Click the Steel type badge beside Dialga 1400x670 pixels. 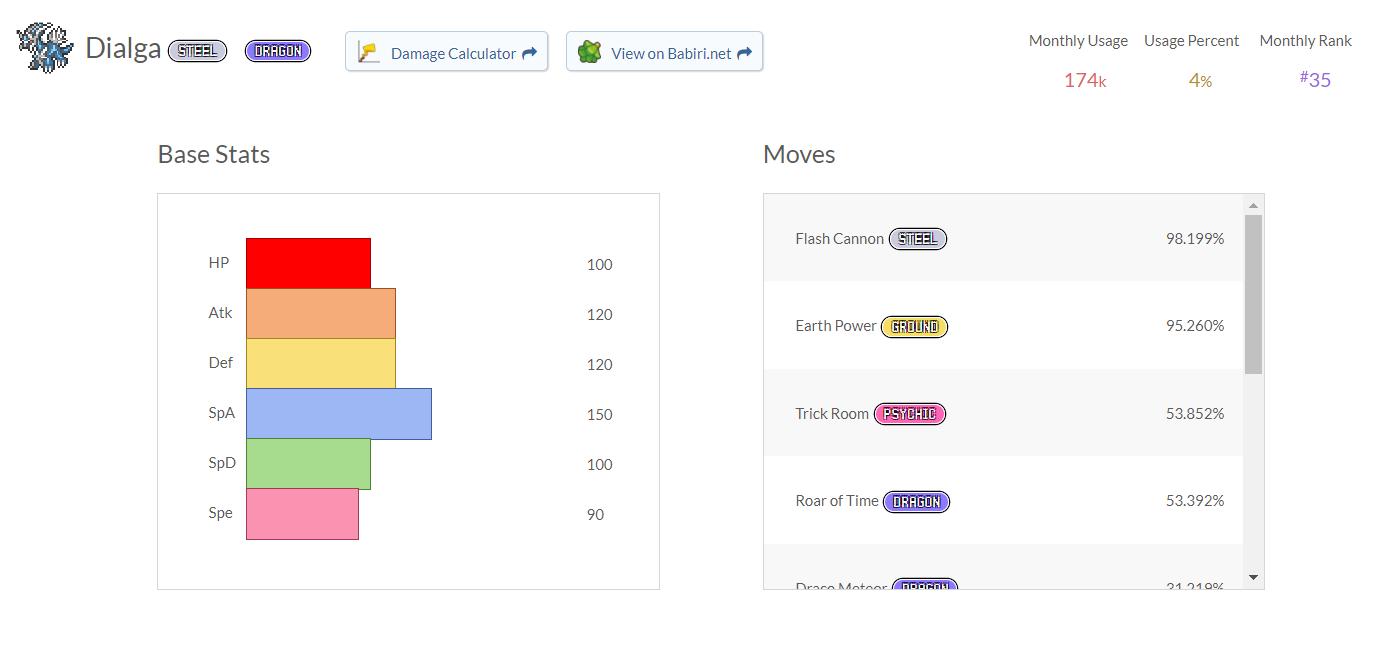click(197, 51)
